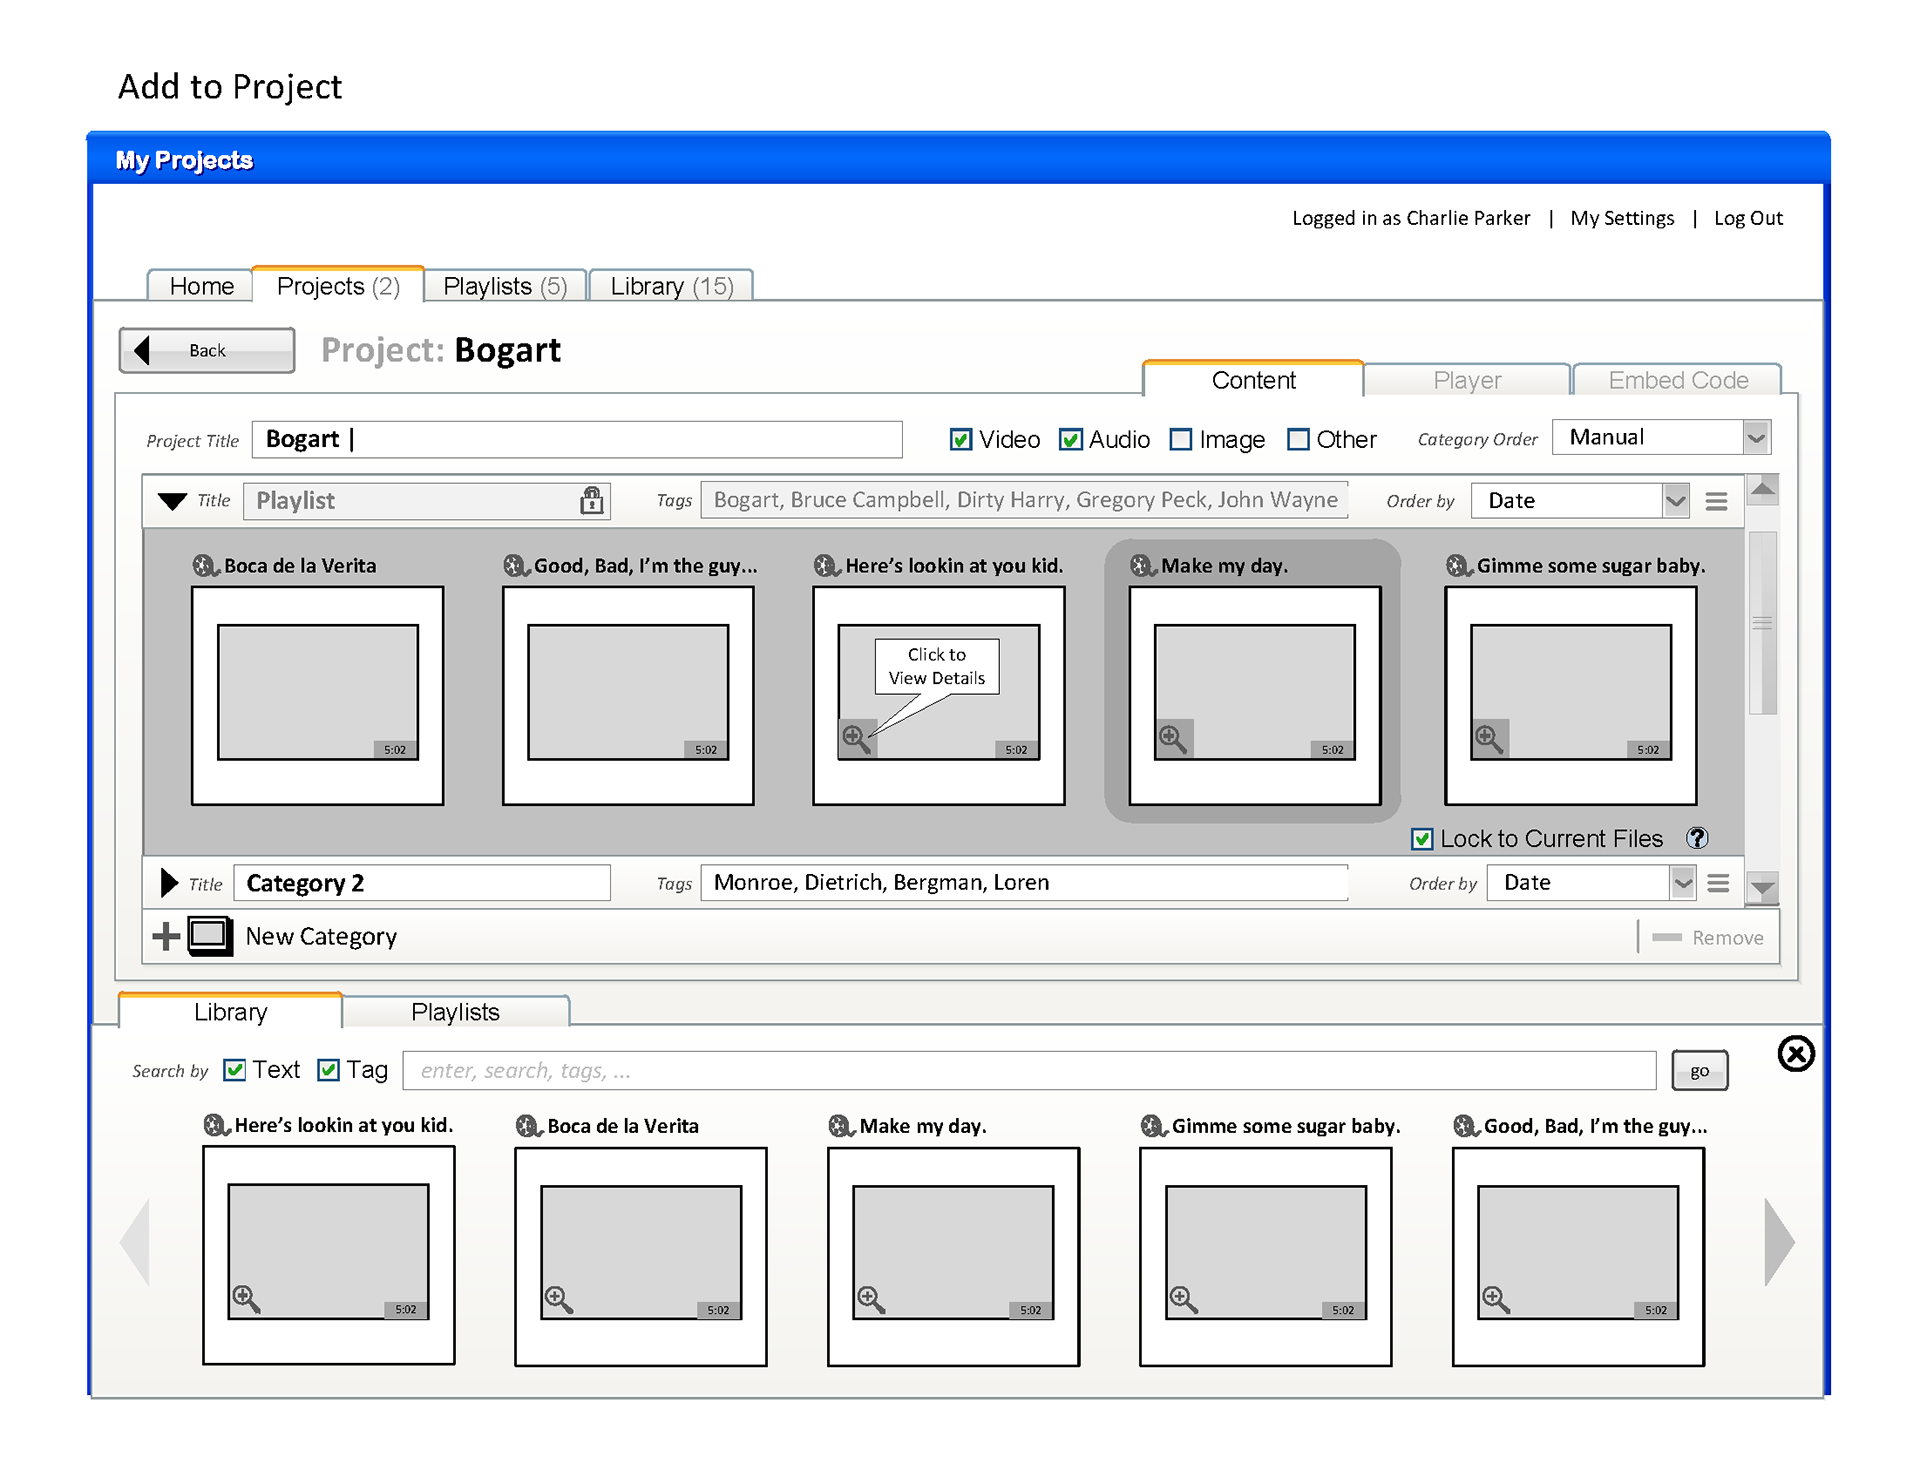
Task: Click the plus icon for New Category
Action: (166, 936)
